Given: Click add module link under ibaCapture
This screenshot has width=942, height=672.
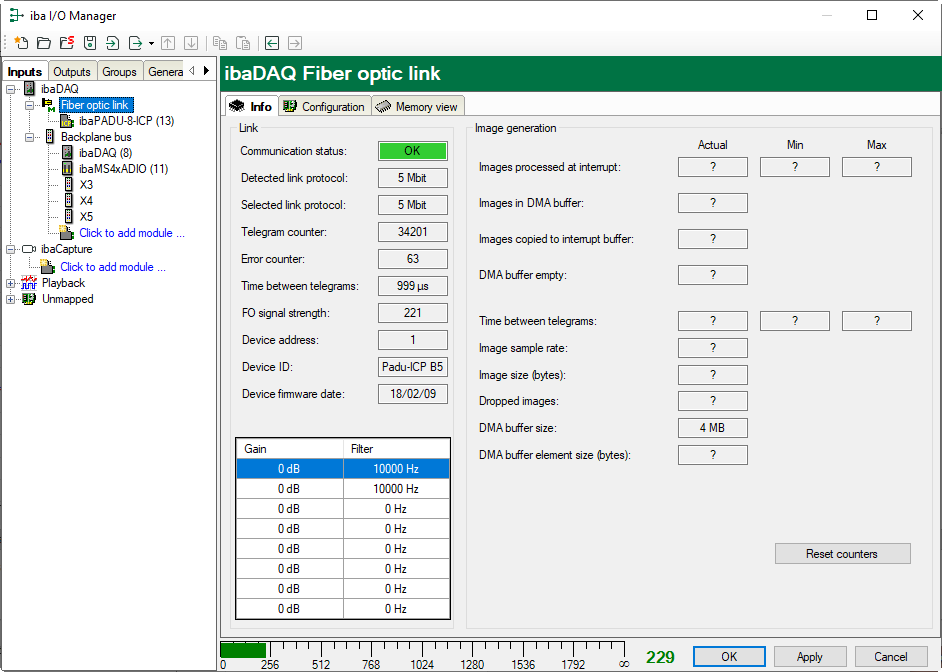Looking at the screenshot, I should pyautogui.click(x=113, y=267).
